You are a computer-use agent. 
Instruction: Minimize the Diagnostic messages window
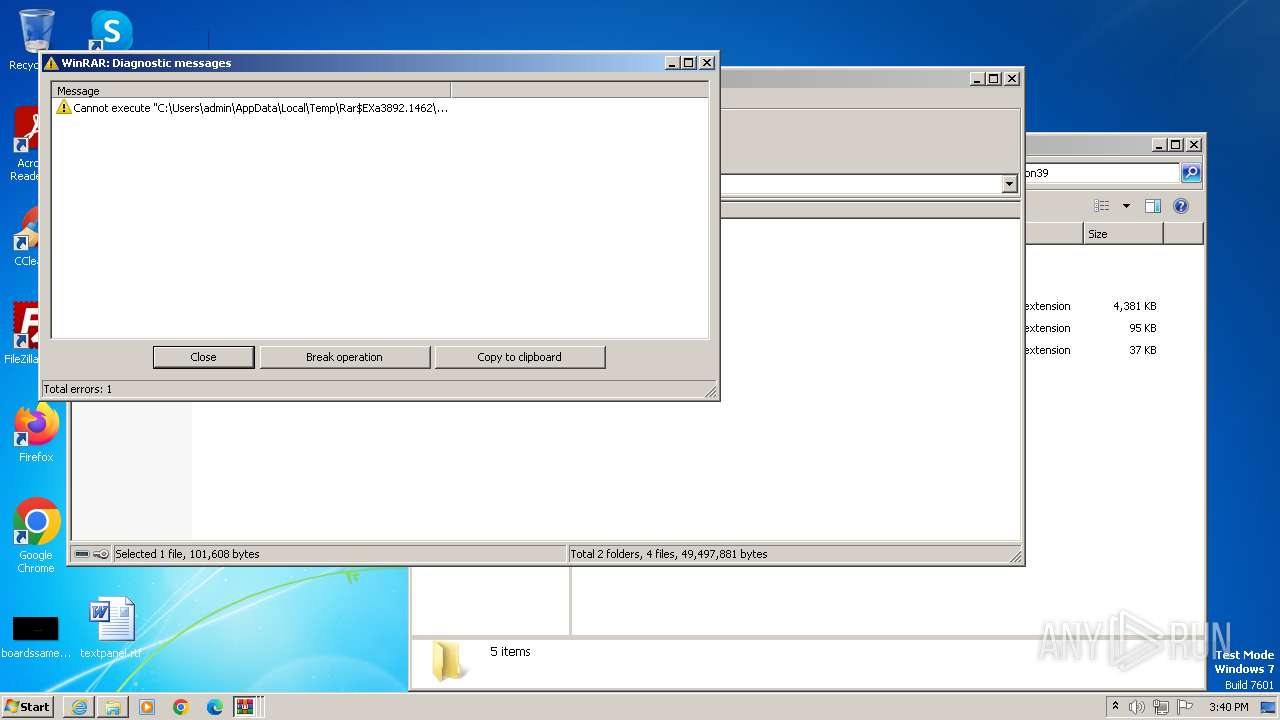[x=673, y=62]
